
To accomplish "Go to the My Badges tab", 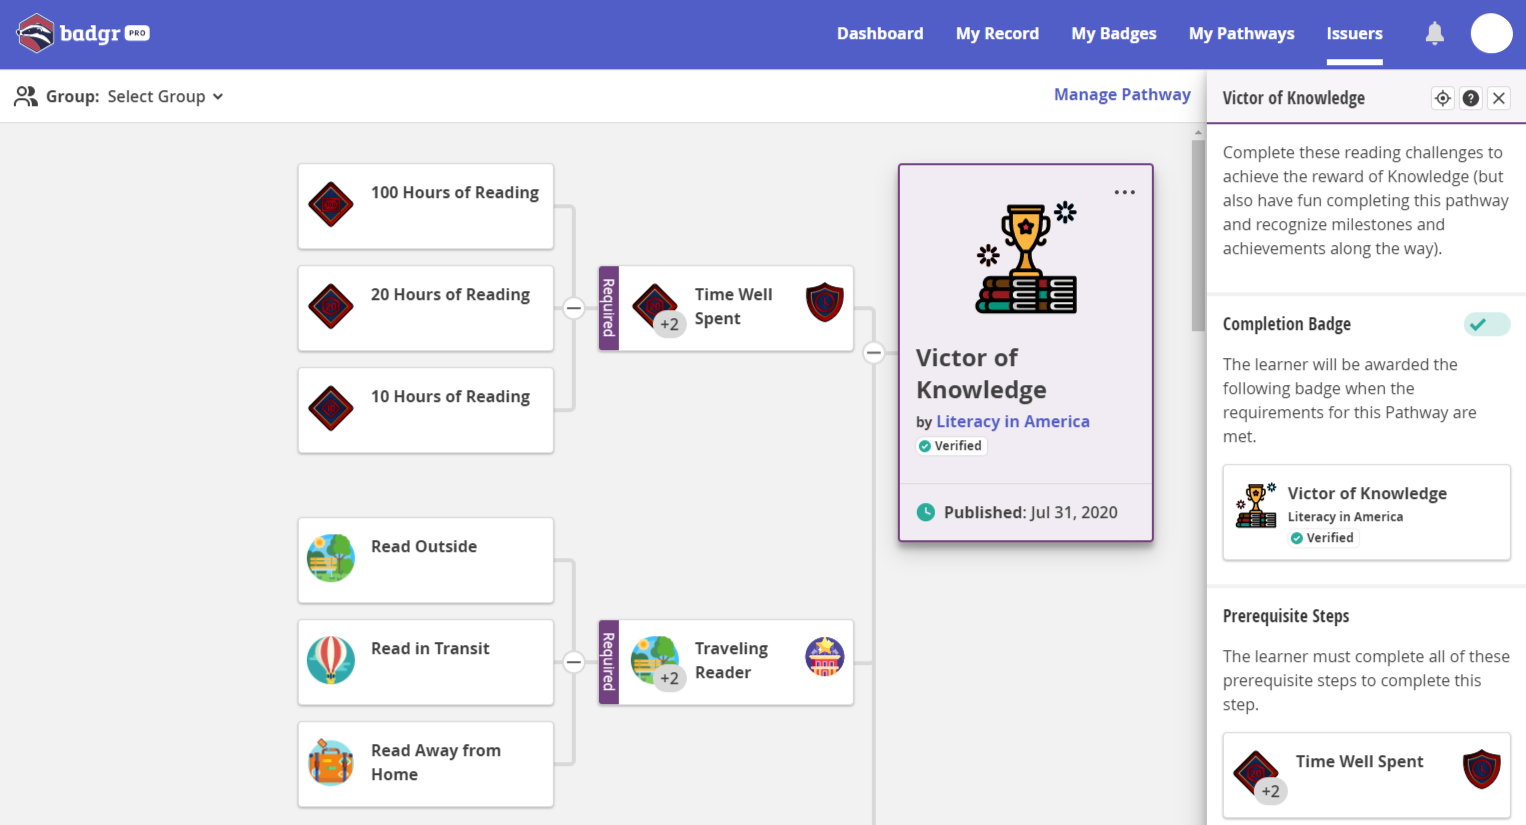I will [1113, 34].
